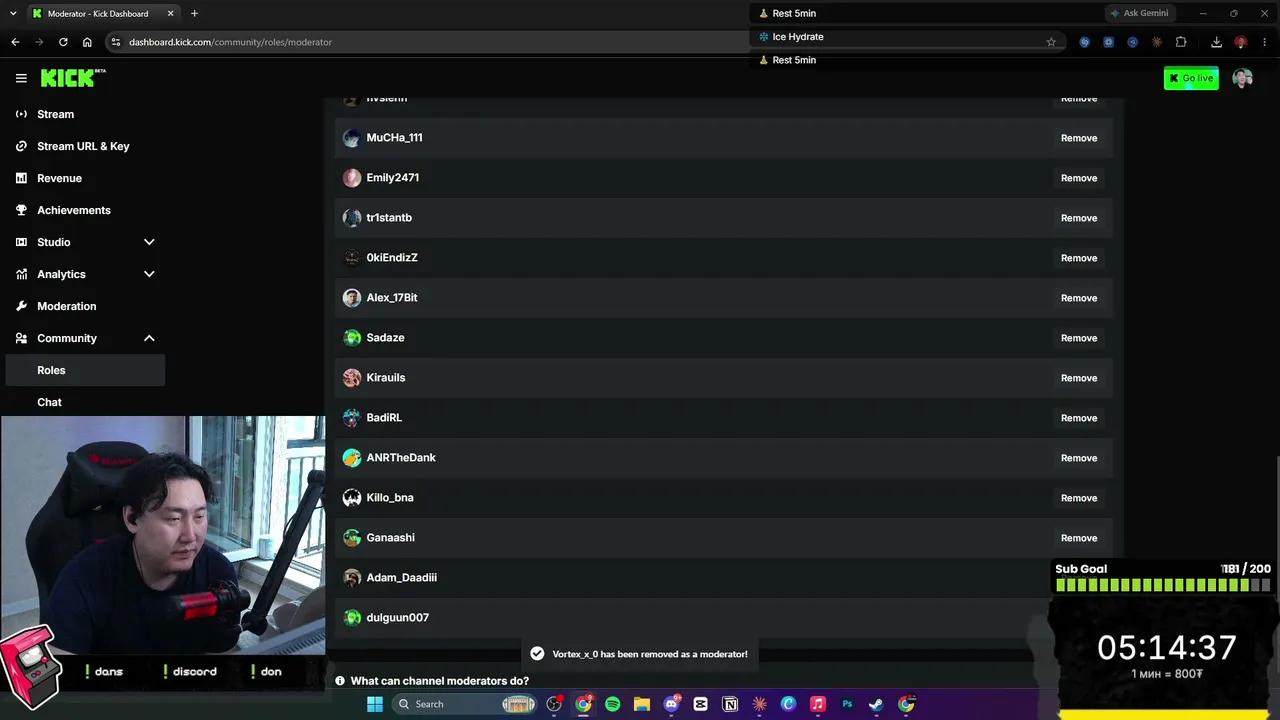Open Stream URL & Key page
The image size is (1280, 720).
point(85,146)
